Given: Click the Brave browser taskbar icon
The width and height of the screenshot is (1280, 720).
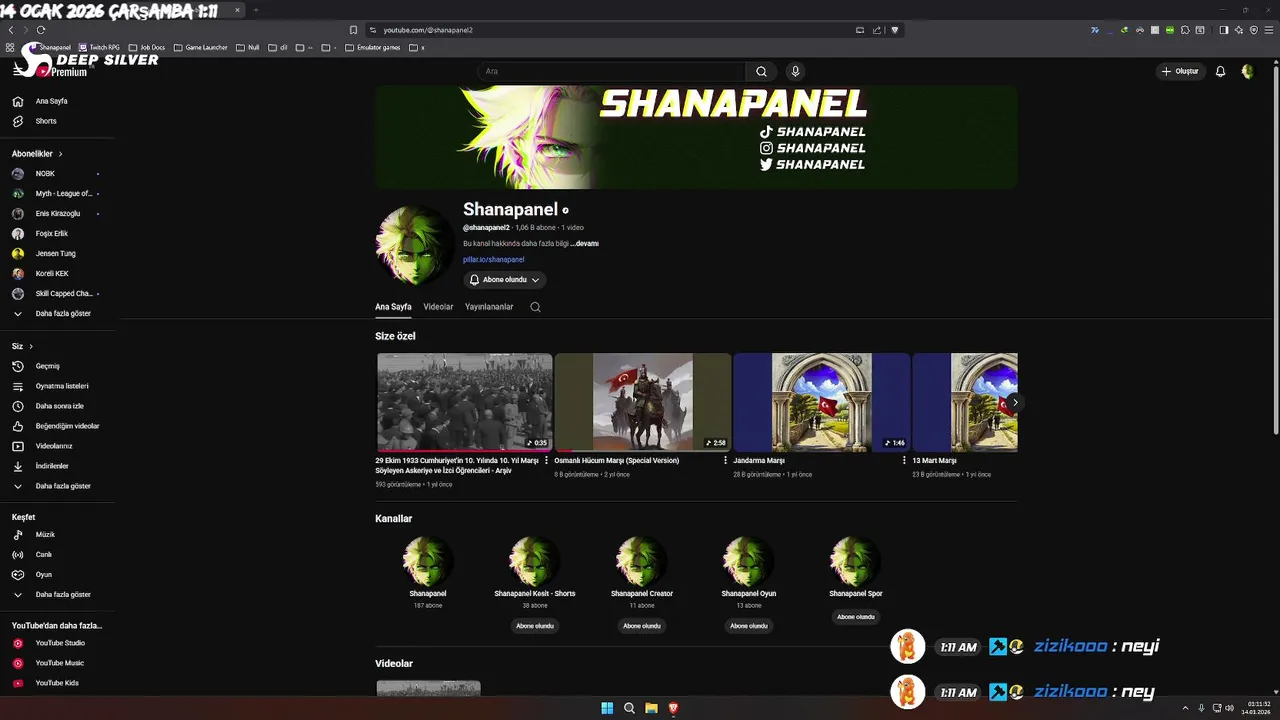Looking at the screenshot, I should (x=673, y=708).
